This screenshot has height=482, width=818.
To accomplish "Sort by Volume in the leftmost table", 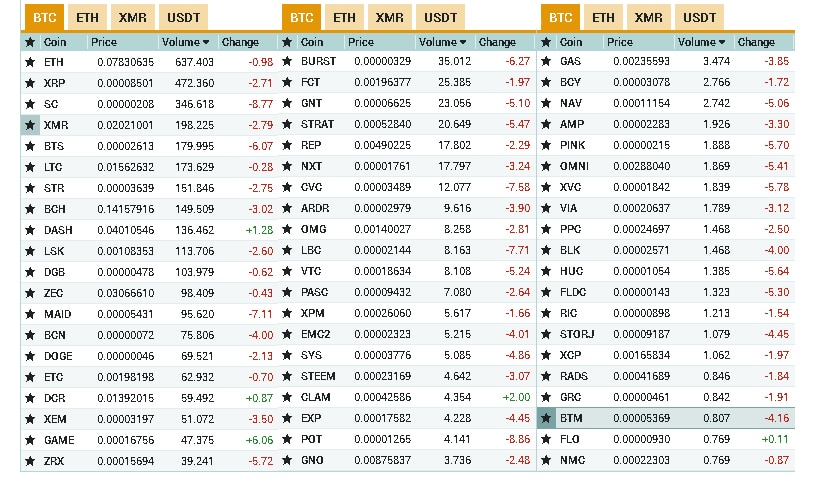I will point(187,42).
